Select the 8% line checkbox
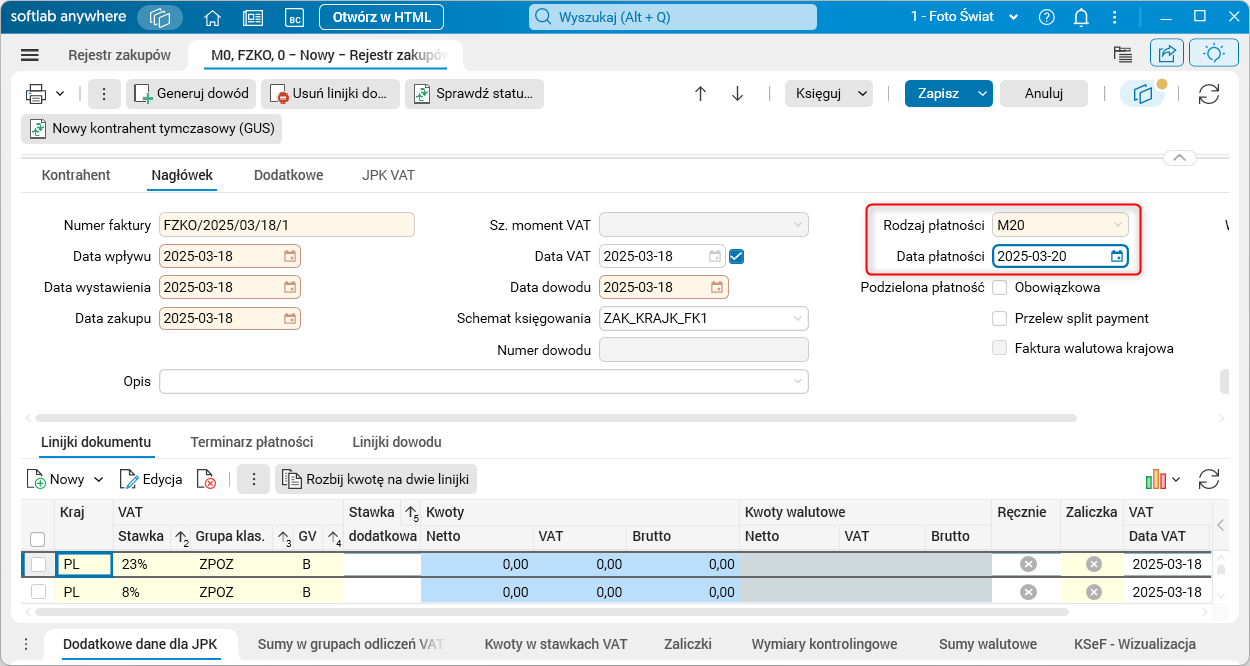This screenshot has width=1250, height=666. [38, 591]
